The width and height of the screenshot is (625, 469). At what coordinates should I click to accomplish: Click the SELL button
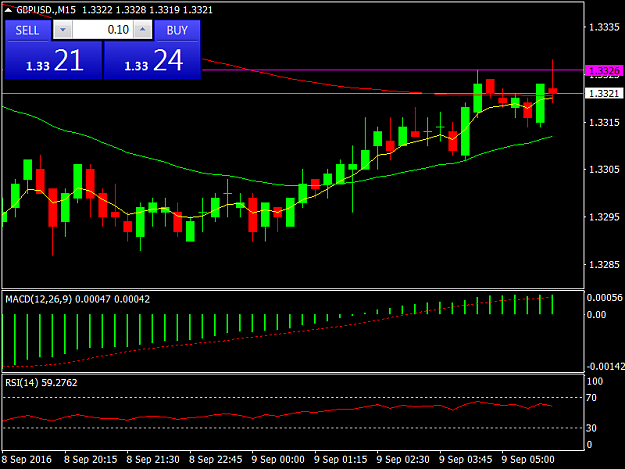coord(28,30)
